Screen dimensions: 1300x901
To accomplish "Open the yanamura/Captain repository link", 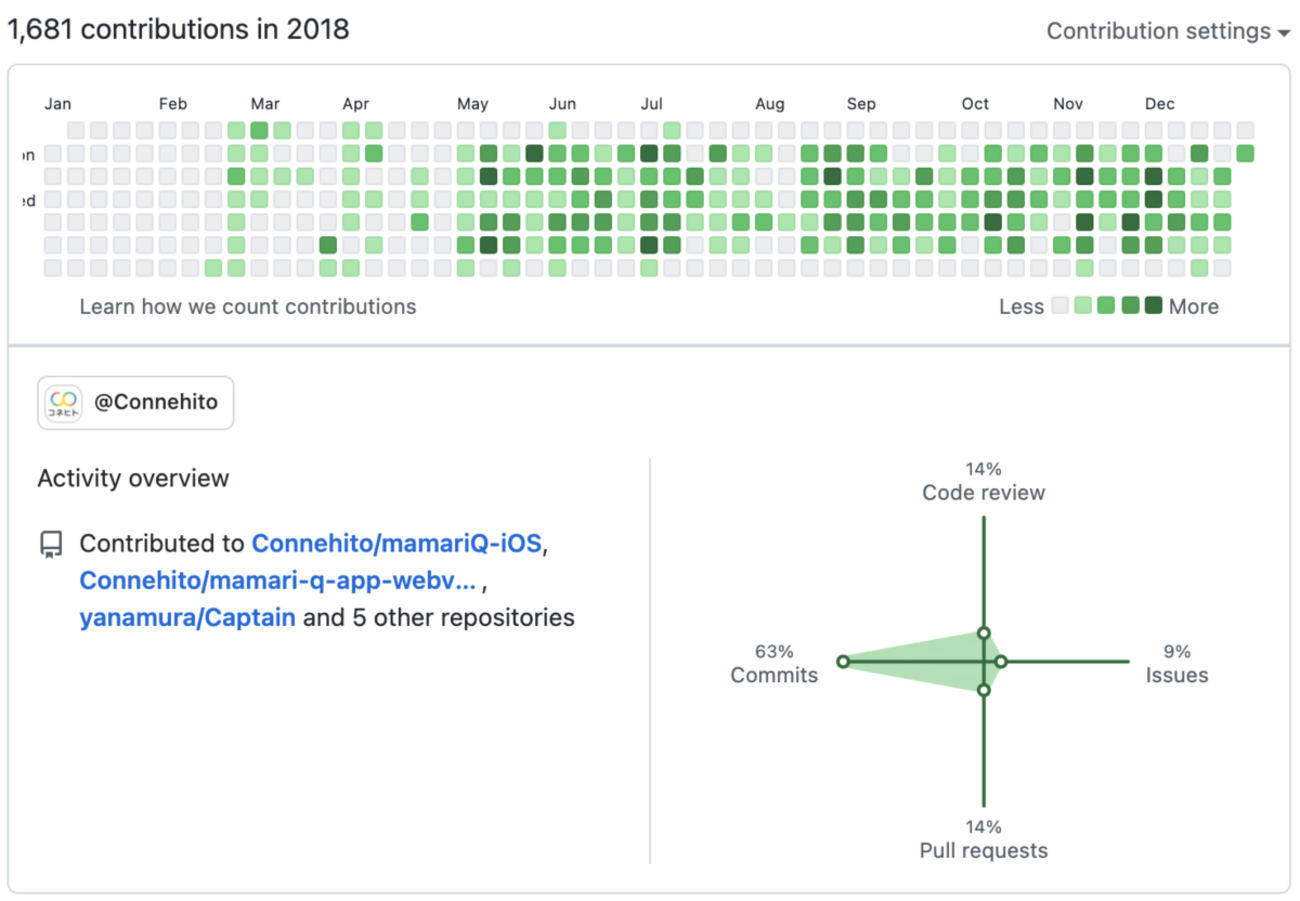I will point(187,618).
